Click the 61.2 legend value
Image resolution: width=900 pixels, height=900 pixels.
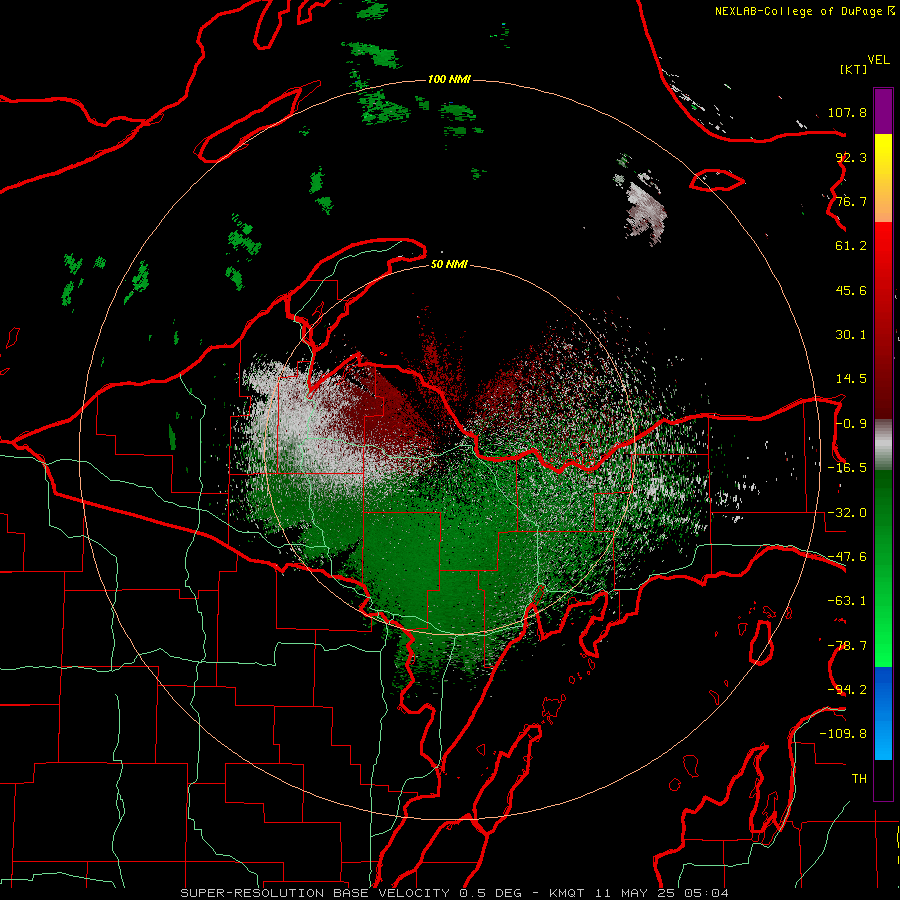851,246
